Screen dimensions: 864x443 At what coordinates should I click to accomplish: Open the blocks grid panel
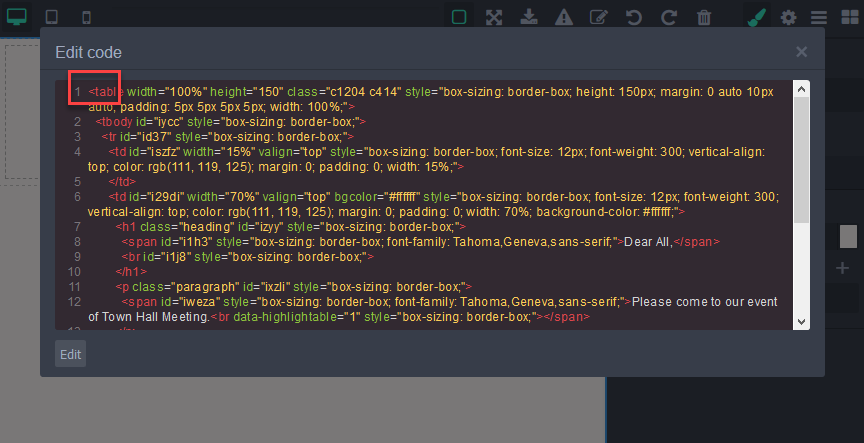(850, 17)
